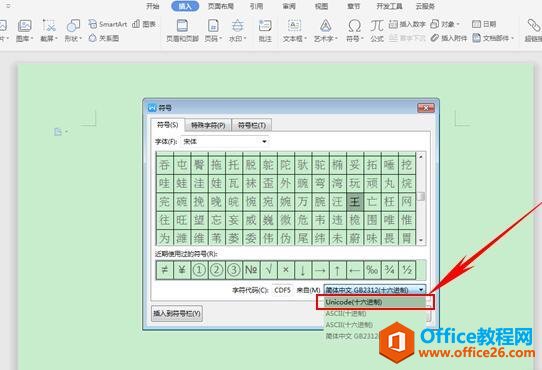The height and width of the screenshot is (370, 542).
Task: Switch to the 开始 ribbon tab
Action: pos(152,6)
